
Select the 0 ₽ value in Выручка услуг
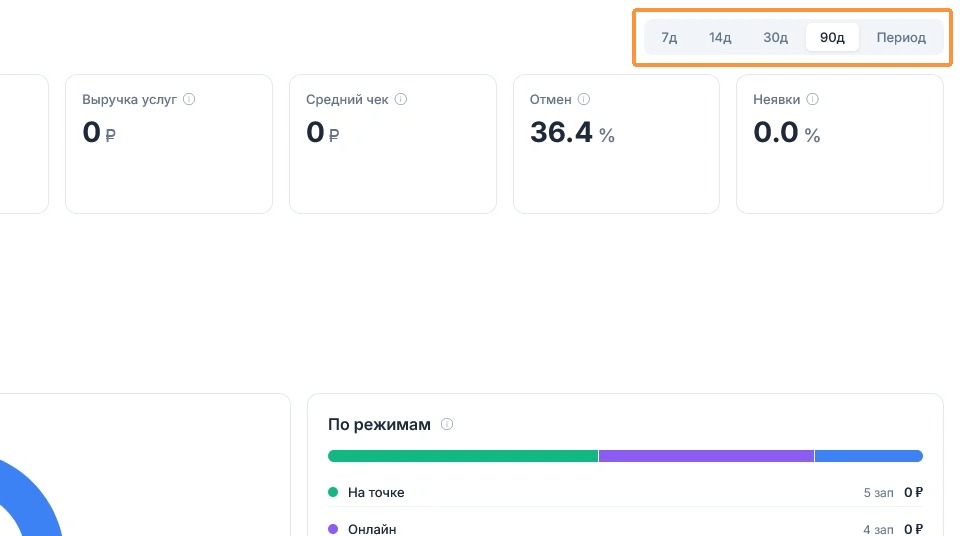coord(99,132)
